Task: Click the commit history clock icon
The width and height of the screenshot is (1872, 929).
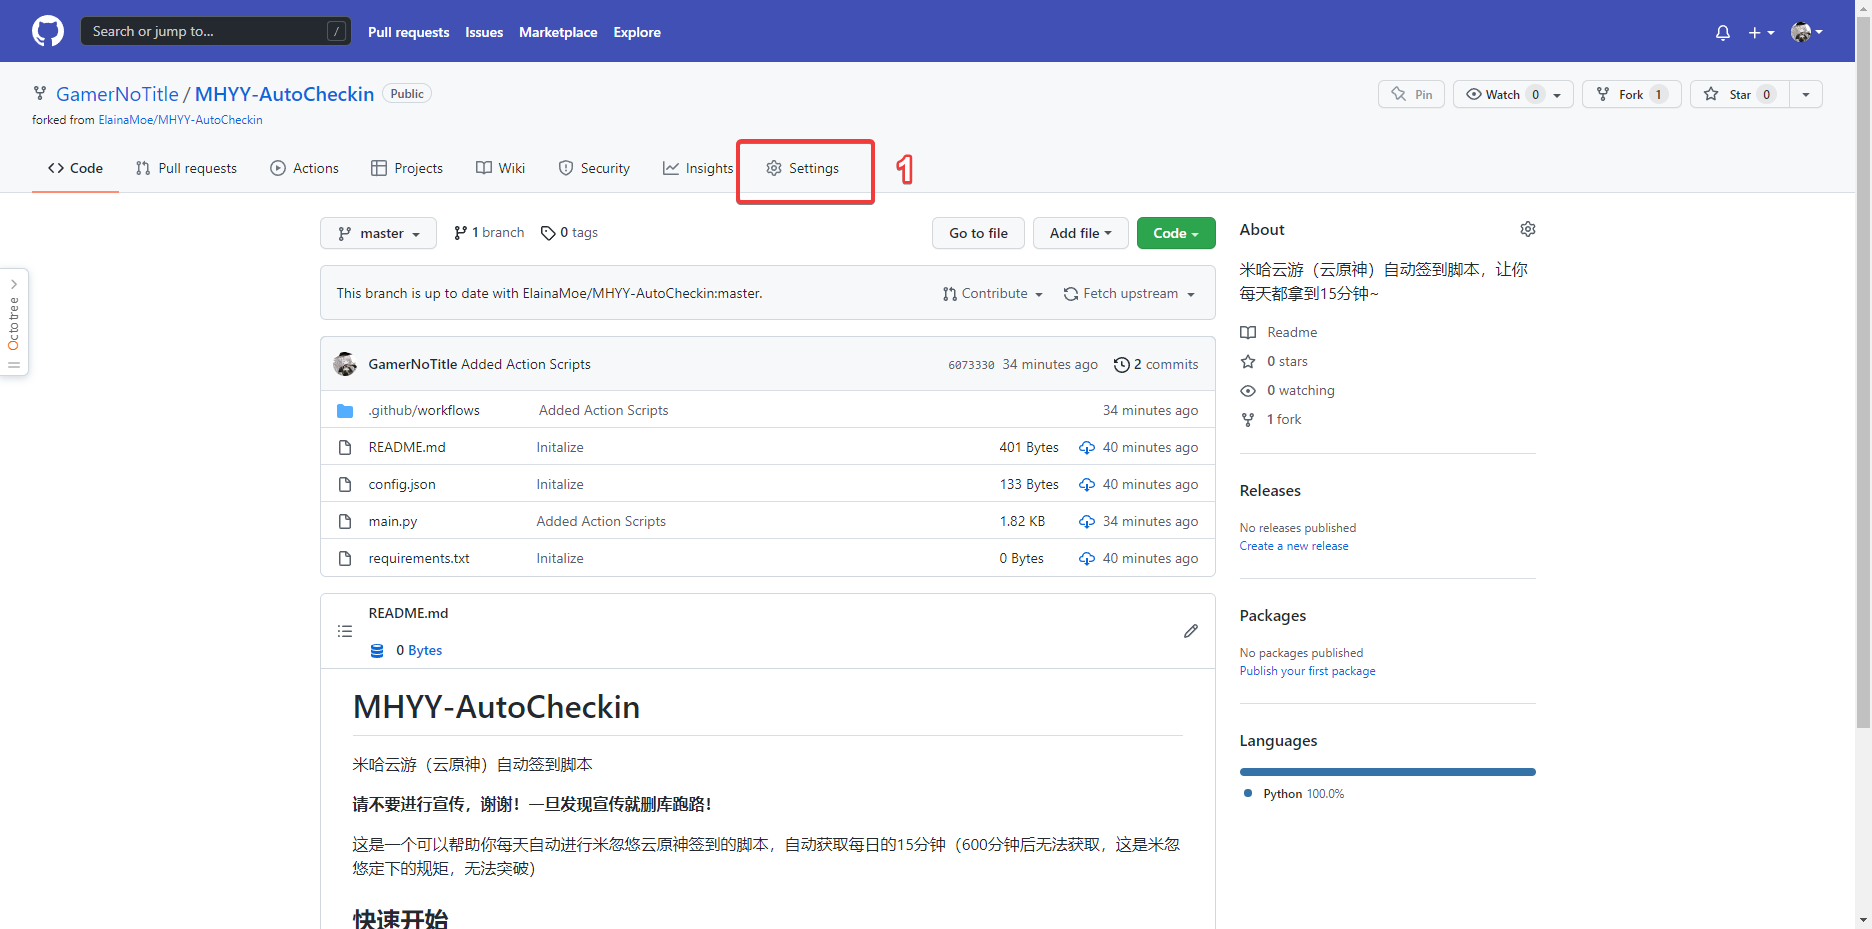Action: pyautogui.click(x=1121, y=365)
